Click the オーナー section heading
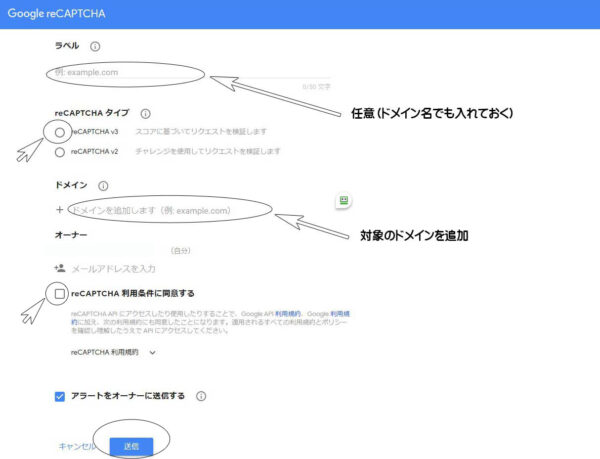 (71, 235)
